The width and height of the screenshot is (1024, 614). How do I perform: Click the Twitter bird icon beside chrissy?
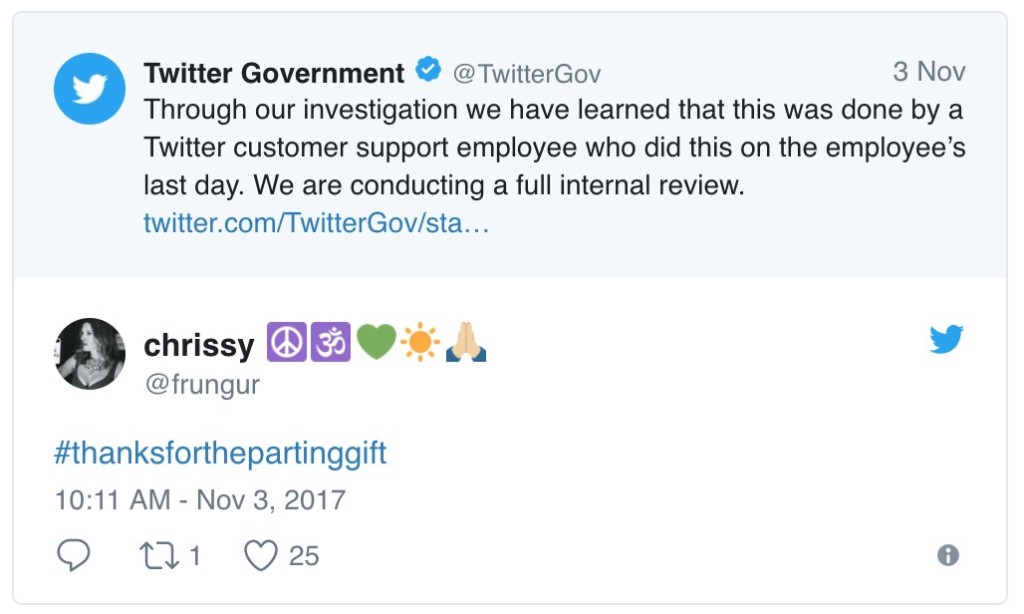[946, 340]
